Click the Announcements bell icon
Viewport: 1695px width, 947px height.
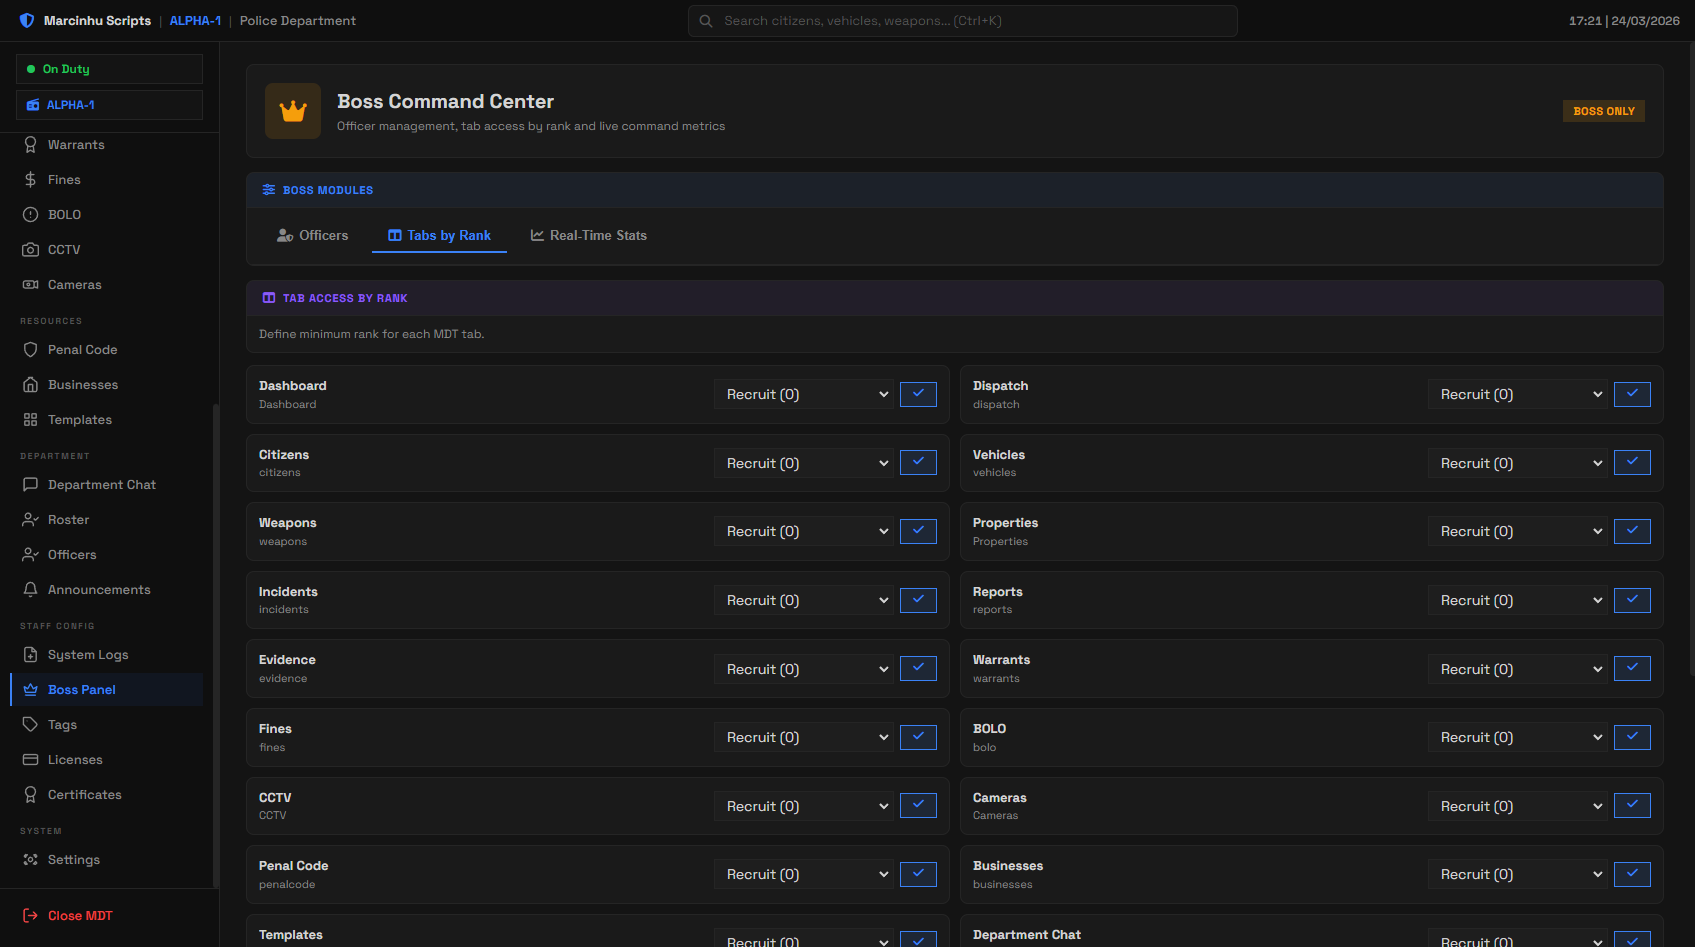coord(31,590)
